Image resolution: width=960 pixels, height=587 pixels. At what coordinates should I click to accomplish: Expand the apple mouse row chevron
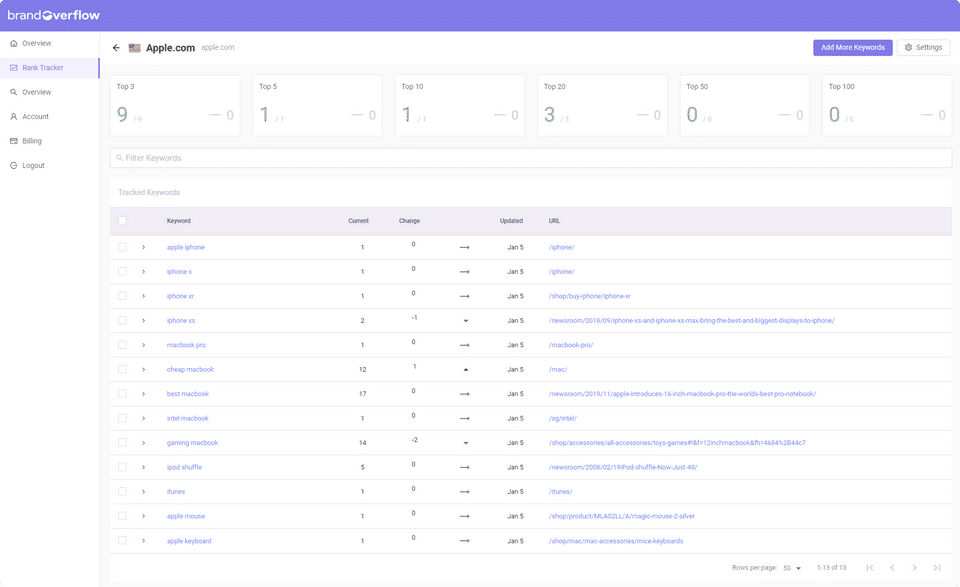(x=143, y=517)
